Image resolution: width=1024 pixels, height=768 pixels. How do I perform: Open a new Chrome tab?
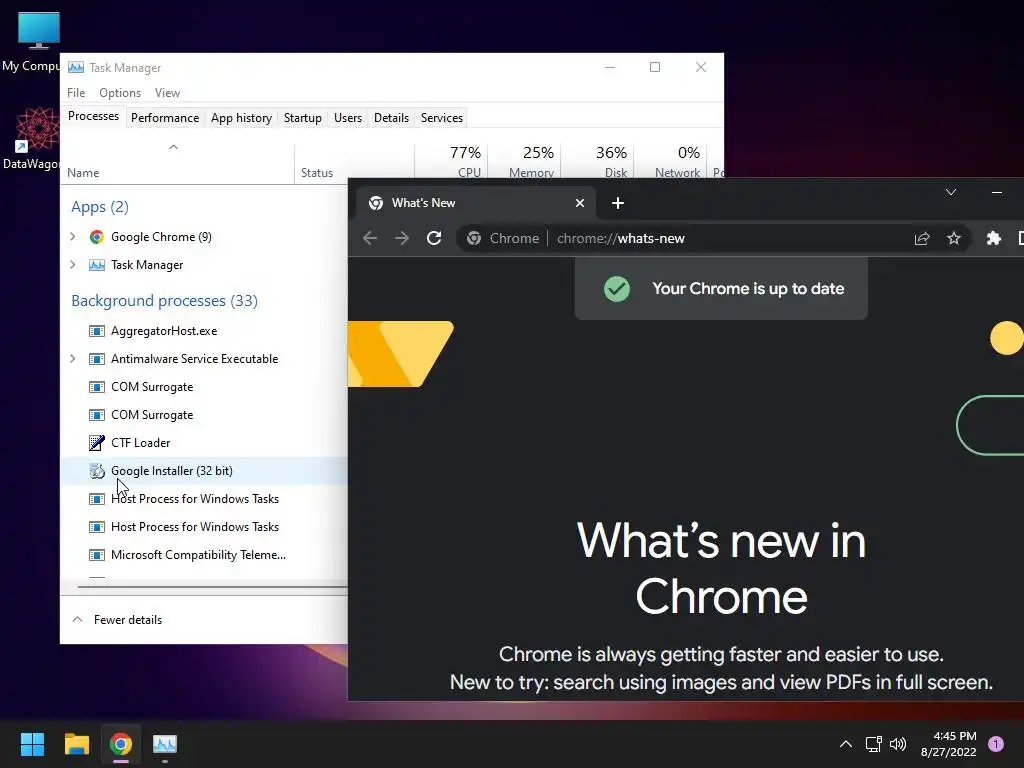618,203
